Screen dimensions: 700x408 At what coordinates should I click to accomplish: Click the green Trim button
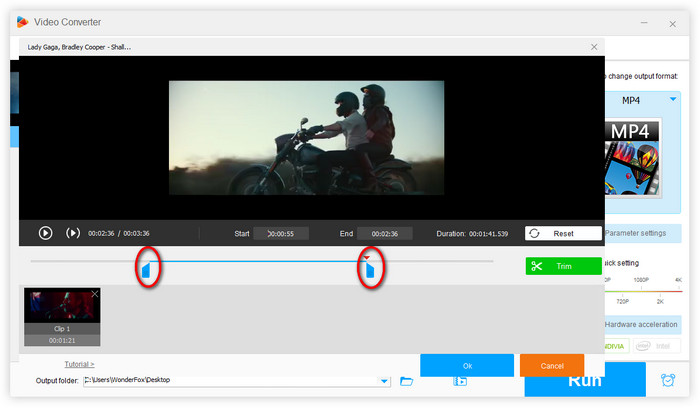click(x=563, y=266)
